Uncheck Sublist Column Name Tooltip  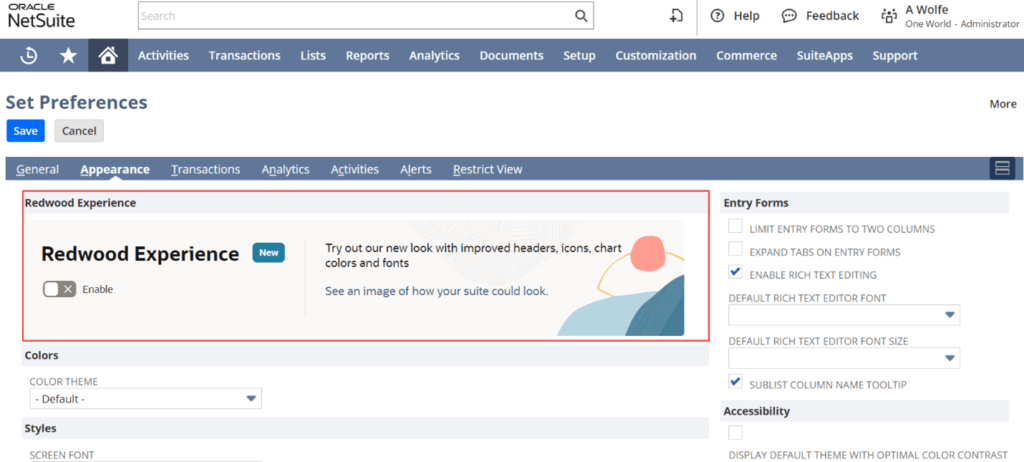[735, 382]
